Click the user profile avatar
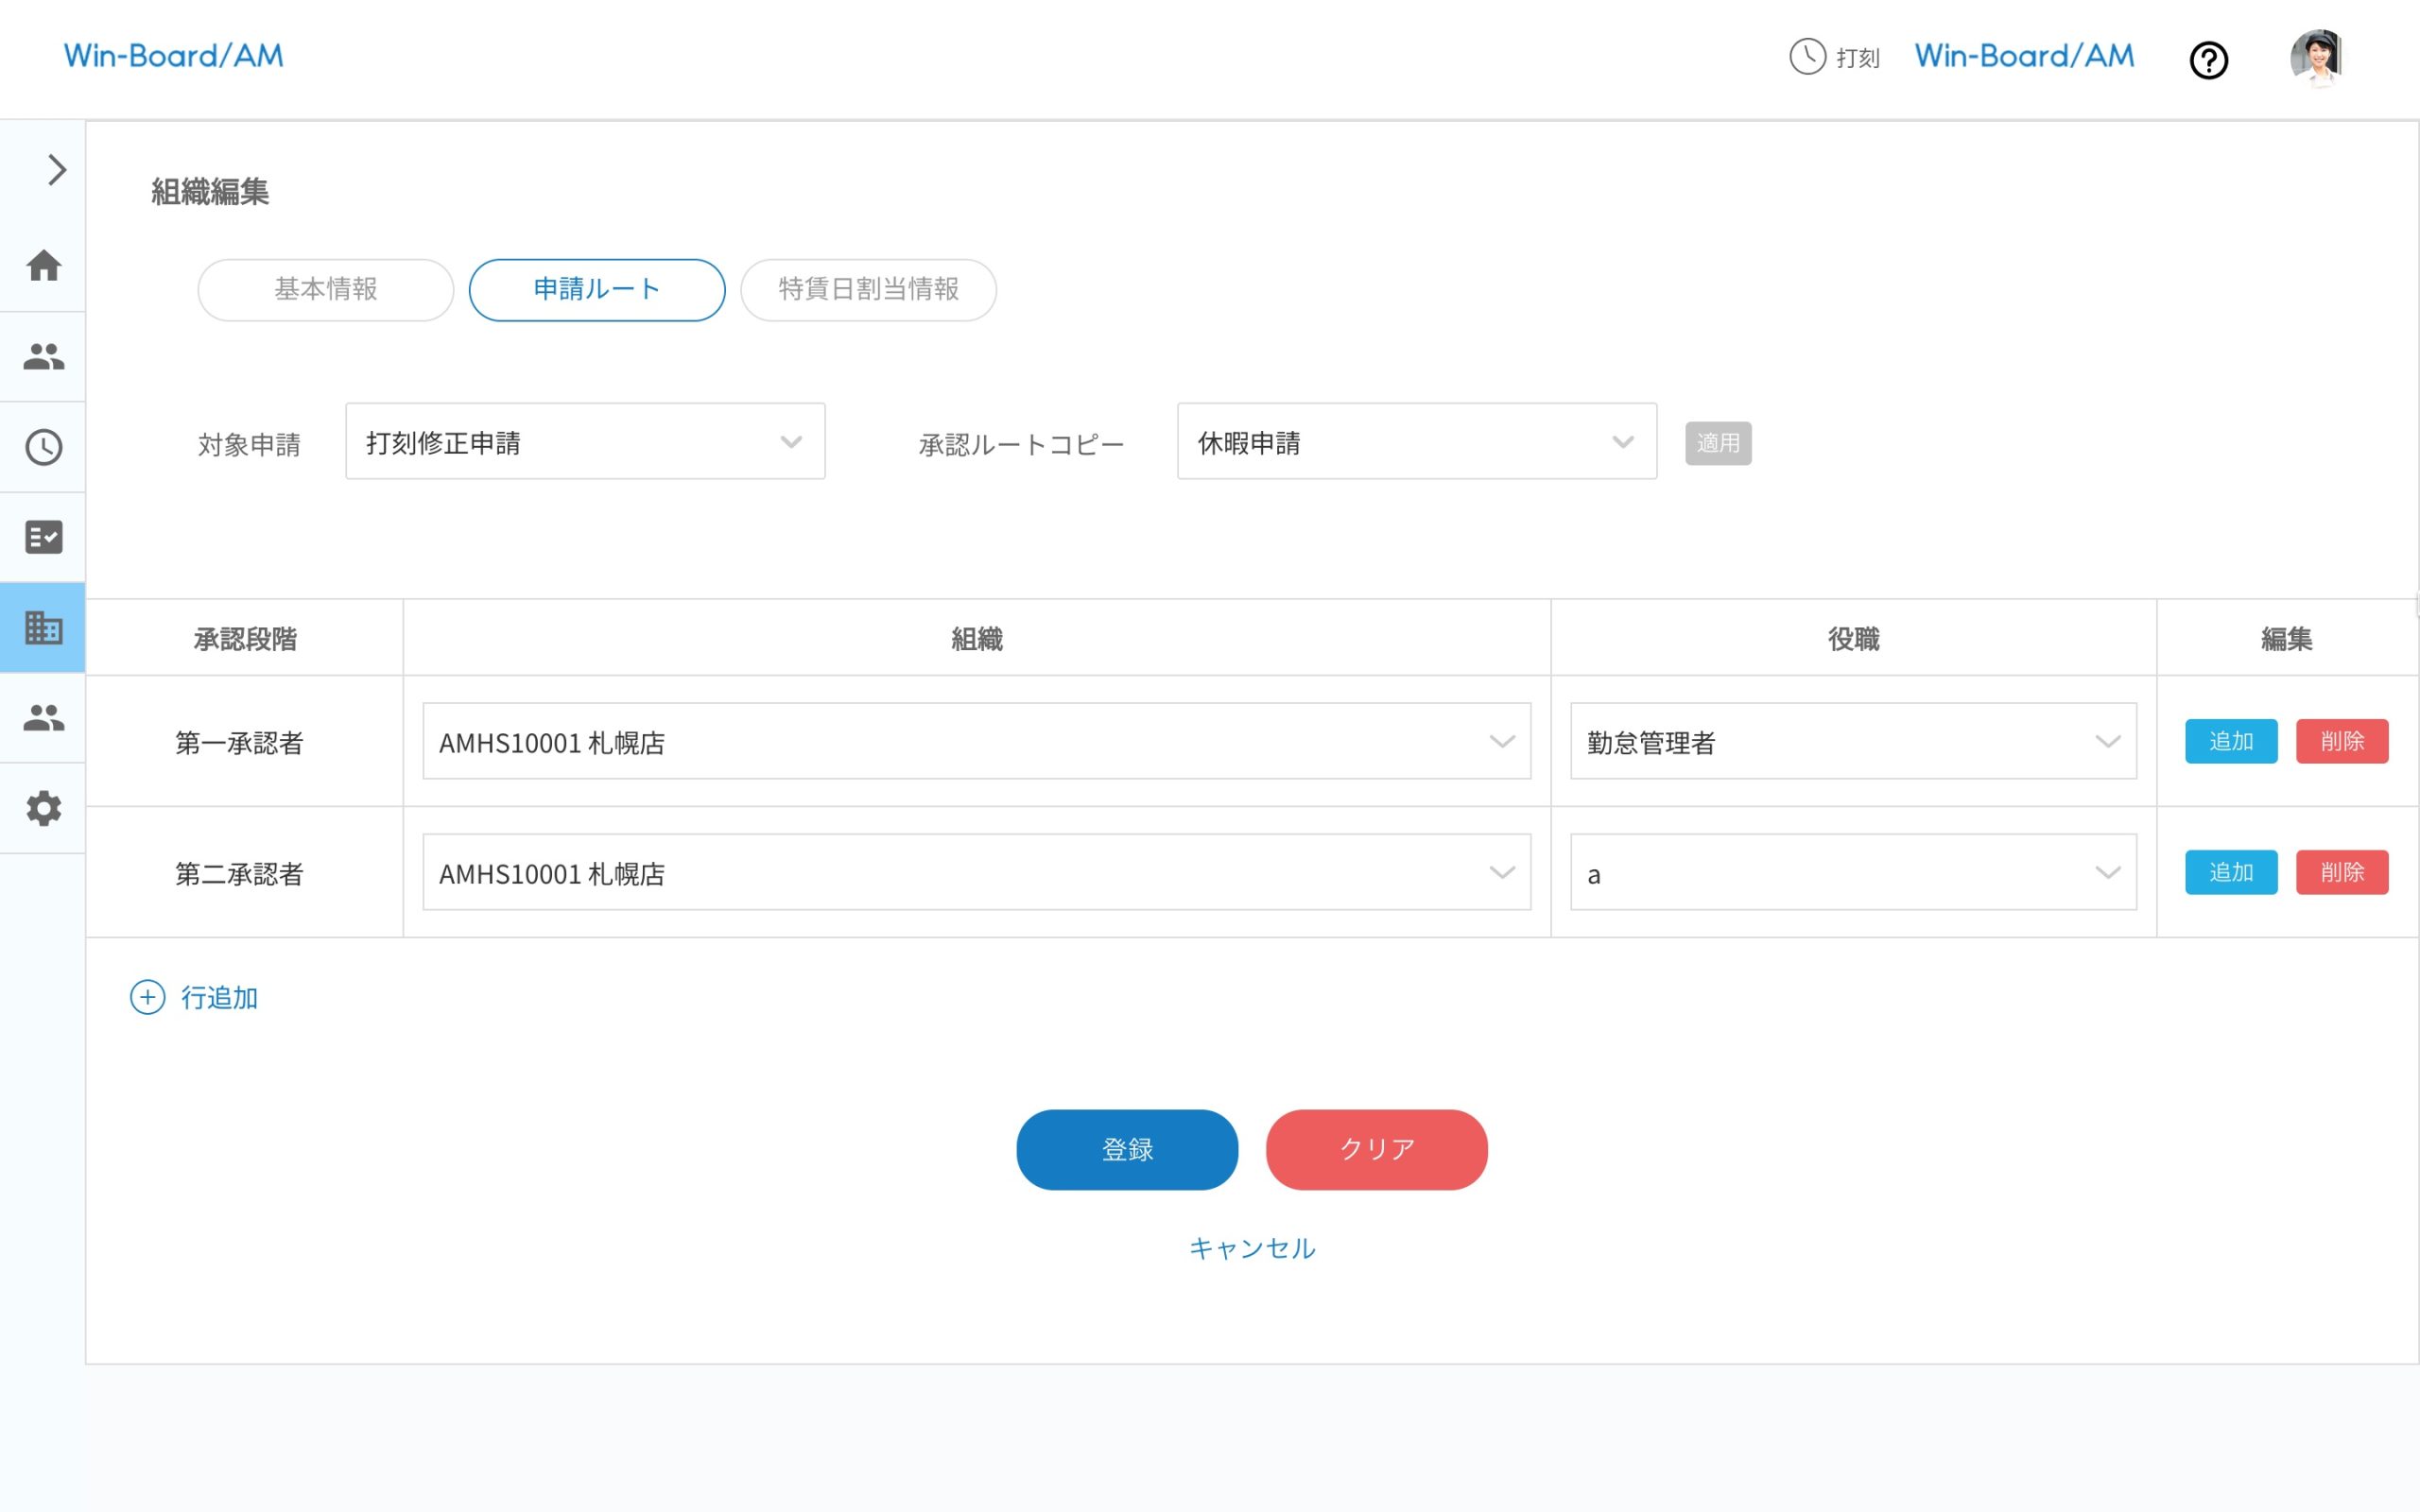Screen dimensions: 2420x1512 2316,58
